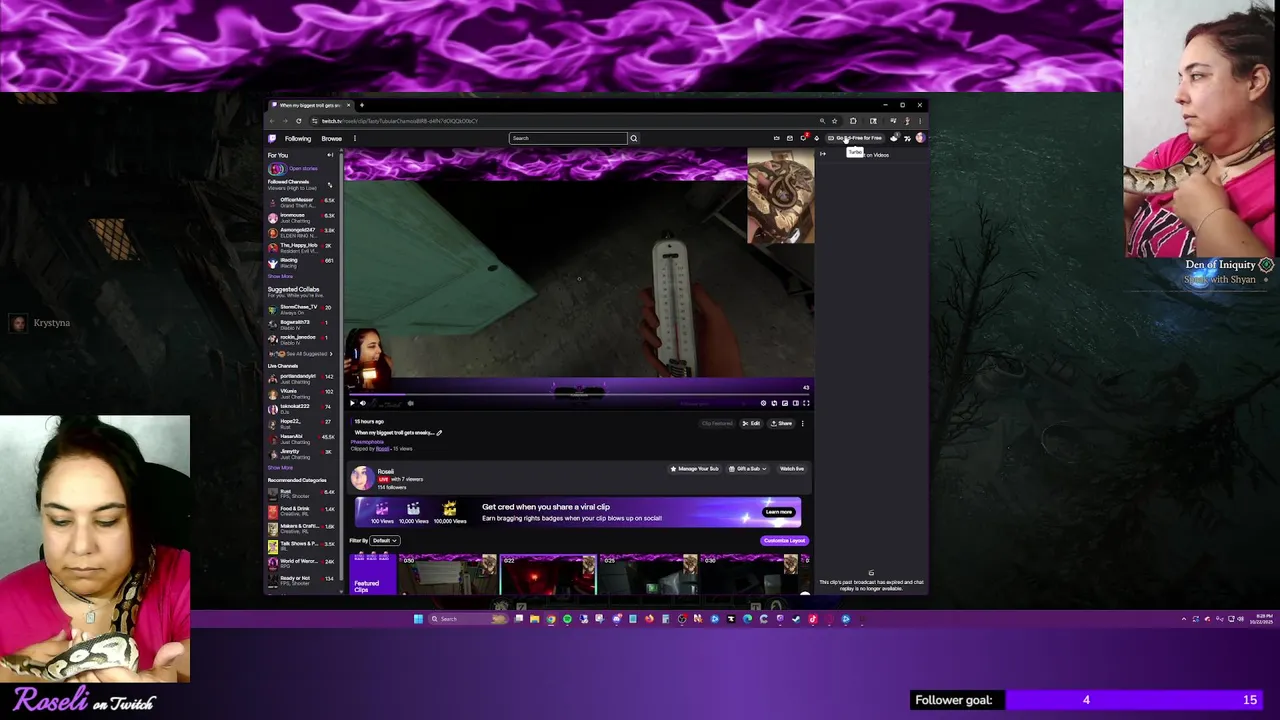Expand Show More under Live Channels

(281, 467)
